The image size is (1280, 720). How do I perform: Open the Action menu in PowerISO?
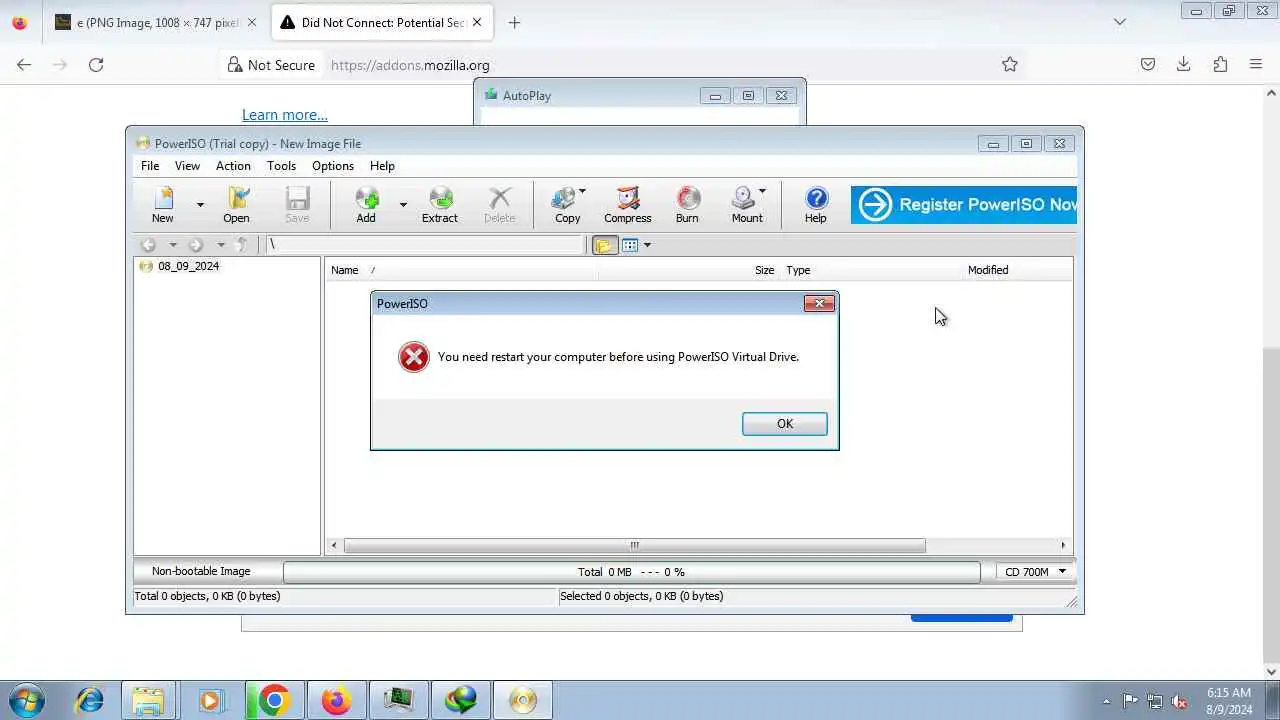[x=233, y=166]
